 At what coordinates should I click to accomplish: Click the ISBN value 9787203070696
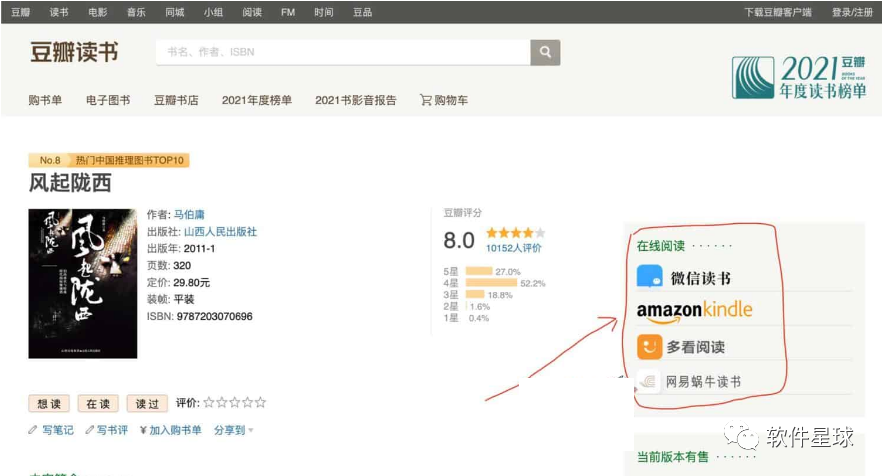(214, 316)
